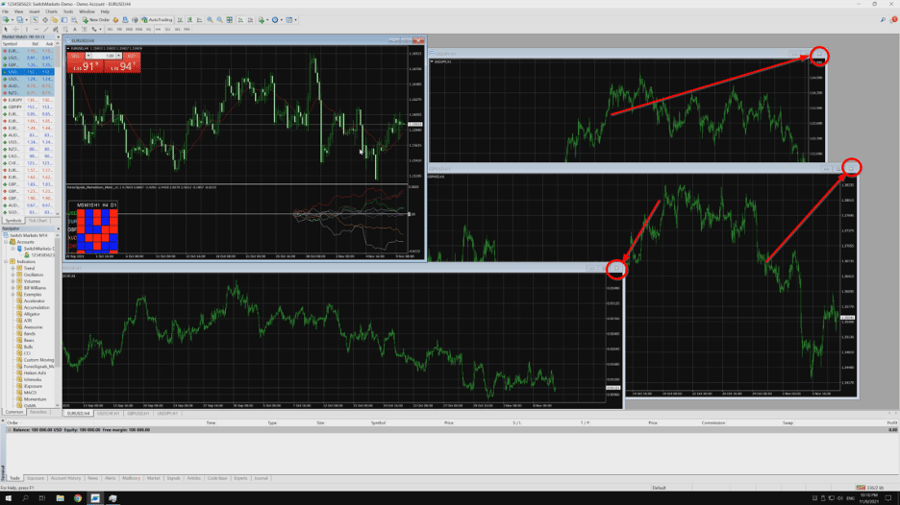Switch timeframe to M15

(129, 29)
